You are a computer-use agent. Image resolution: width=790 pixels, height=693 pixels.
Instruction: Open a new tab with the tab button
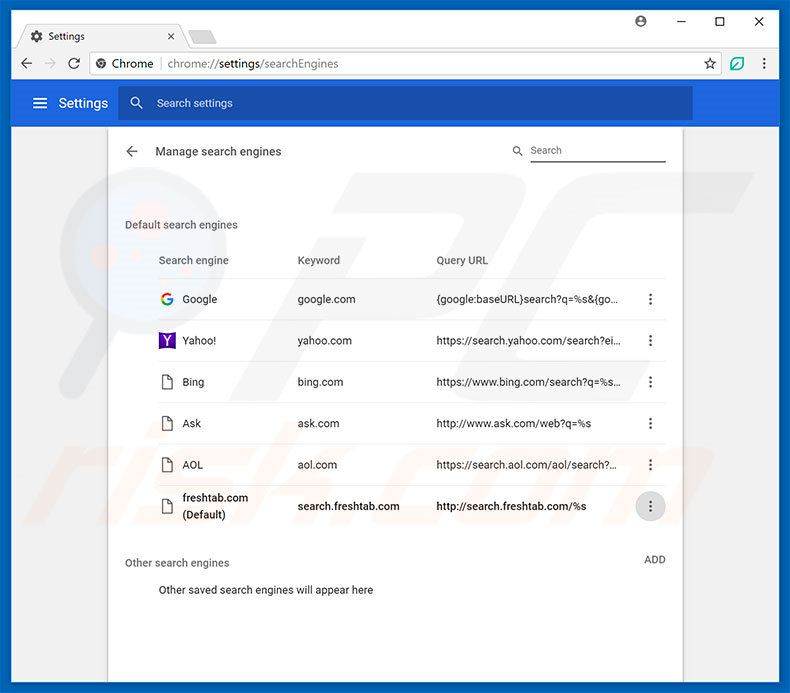(202, 37)
